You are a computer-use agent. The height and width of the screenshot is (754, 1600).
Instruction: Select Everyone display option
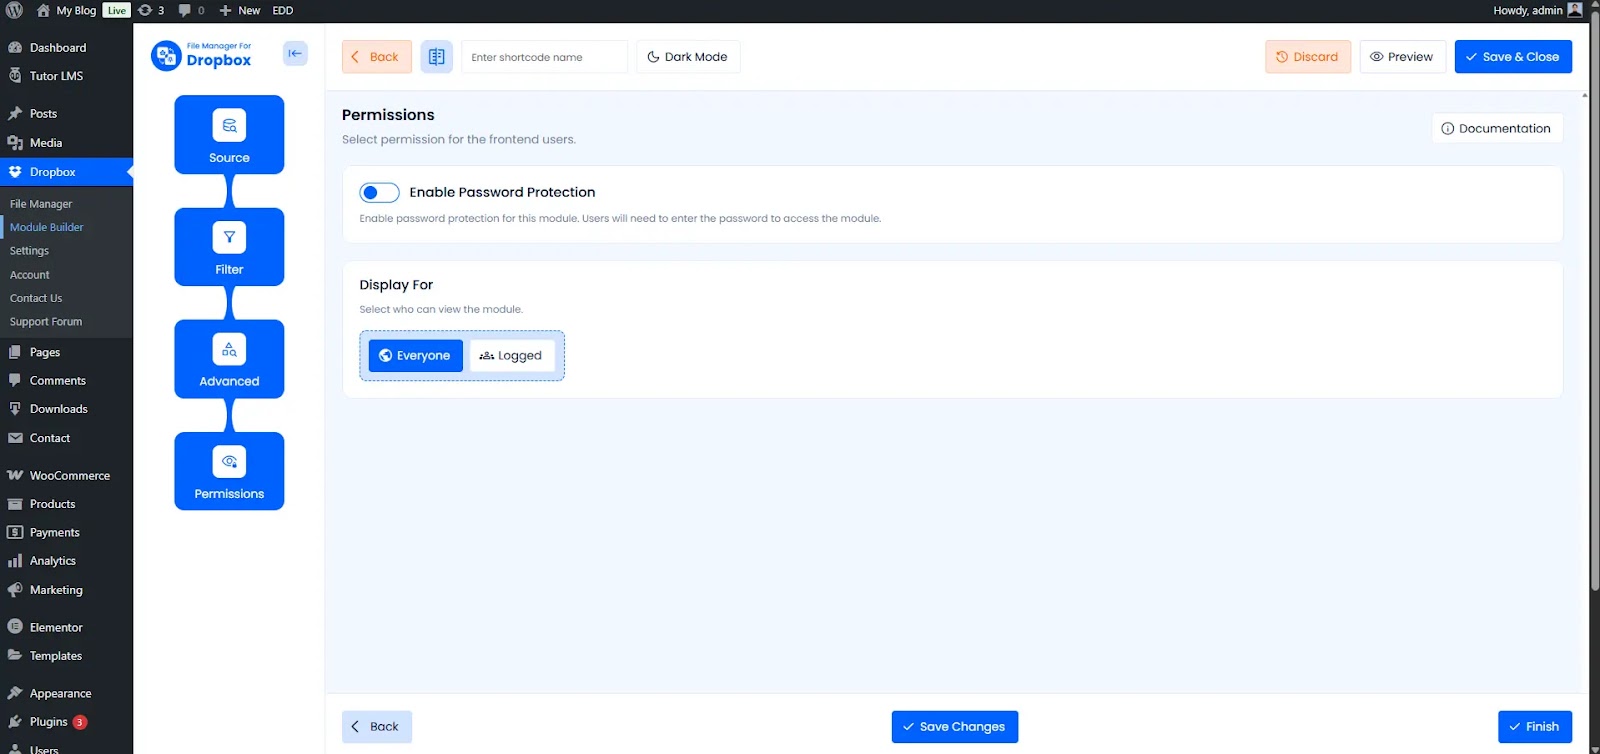click(x=415, y=355)
